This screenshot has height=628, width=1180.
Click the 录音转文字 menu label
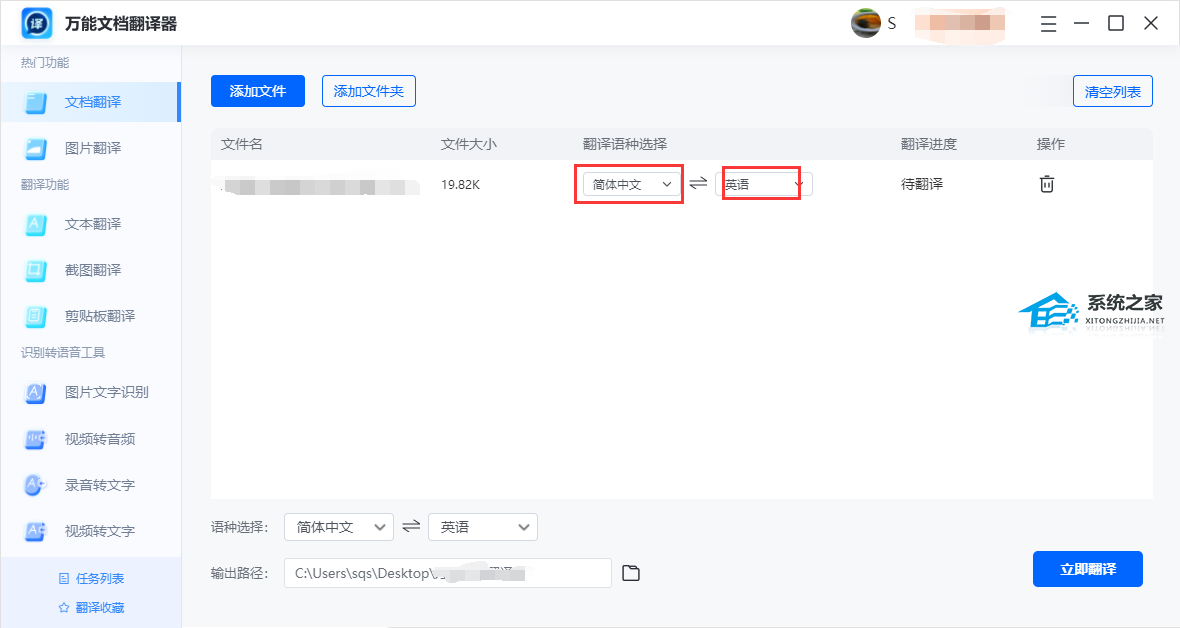coord(100,485)
